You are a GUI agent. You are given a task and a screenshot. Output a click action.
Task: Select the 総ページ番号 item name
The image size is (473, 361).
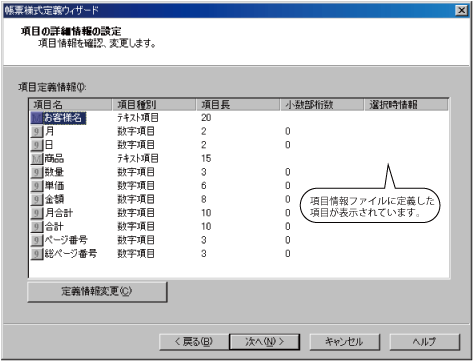click(71, 254)
